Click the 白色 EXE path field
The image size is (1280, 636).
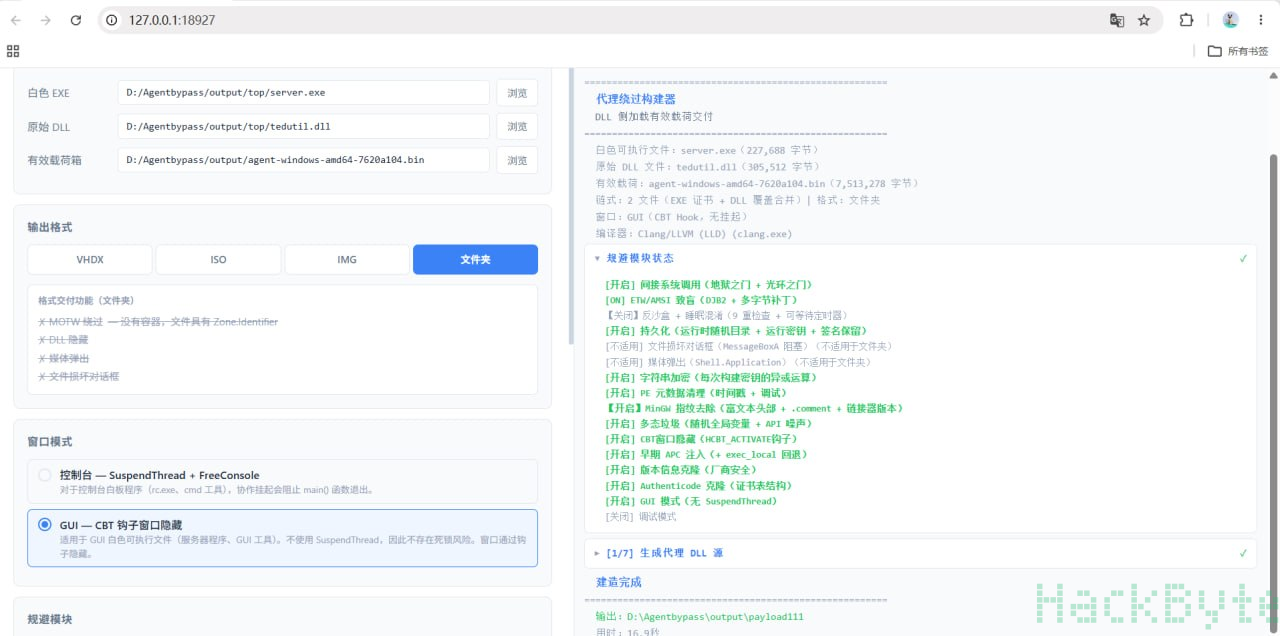(x=303, y=93)
